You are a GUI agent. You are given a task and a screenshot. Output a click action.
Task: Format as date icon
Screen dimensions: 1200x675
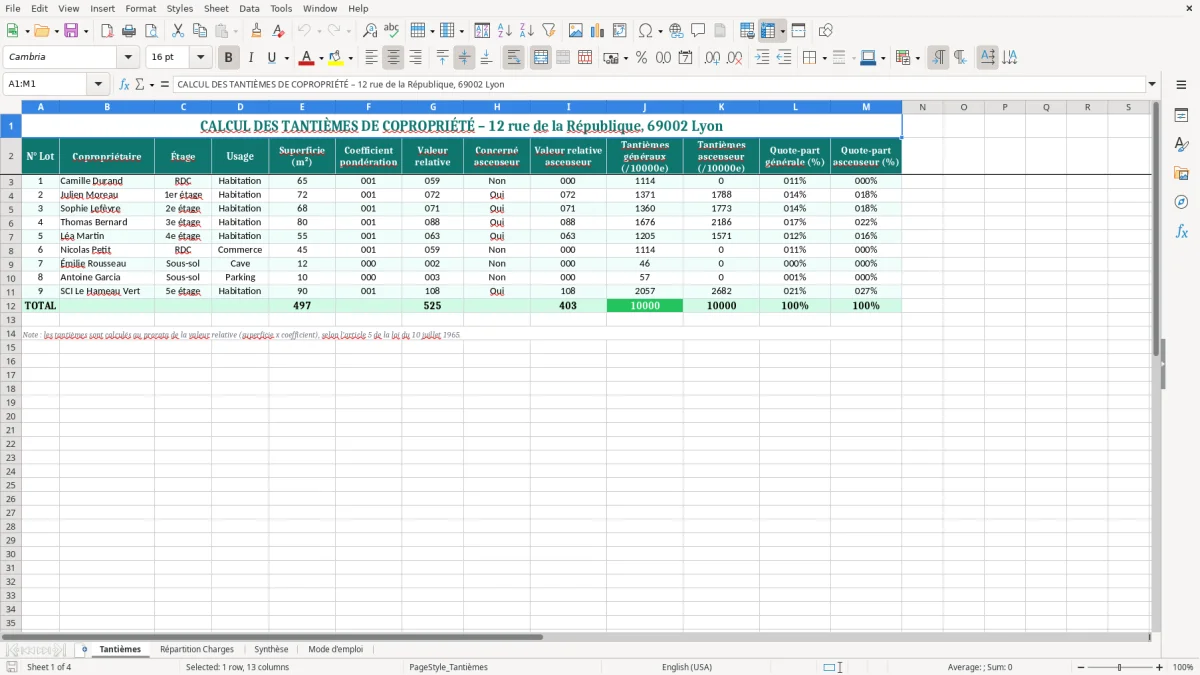point(685,57)
